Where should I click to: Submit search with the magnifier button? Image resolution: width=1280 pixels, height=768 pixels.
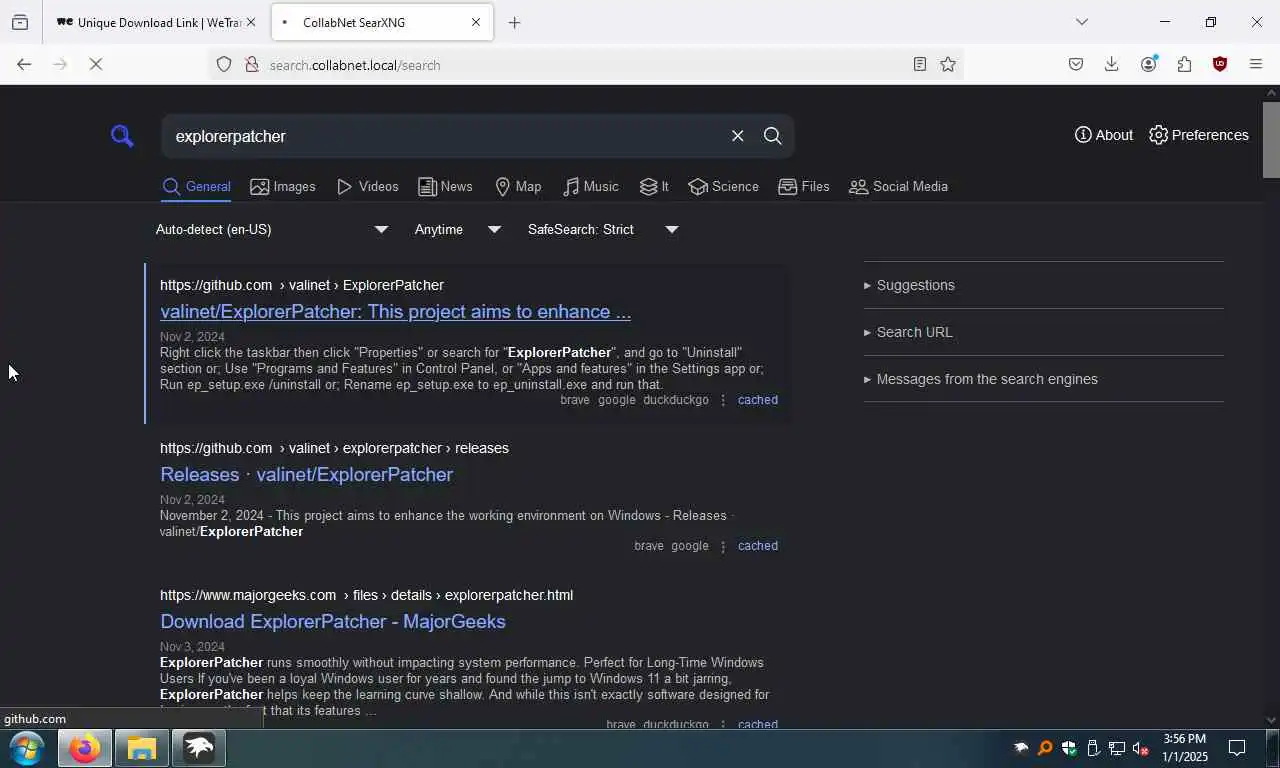click(773, 136)
